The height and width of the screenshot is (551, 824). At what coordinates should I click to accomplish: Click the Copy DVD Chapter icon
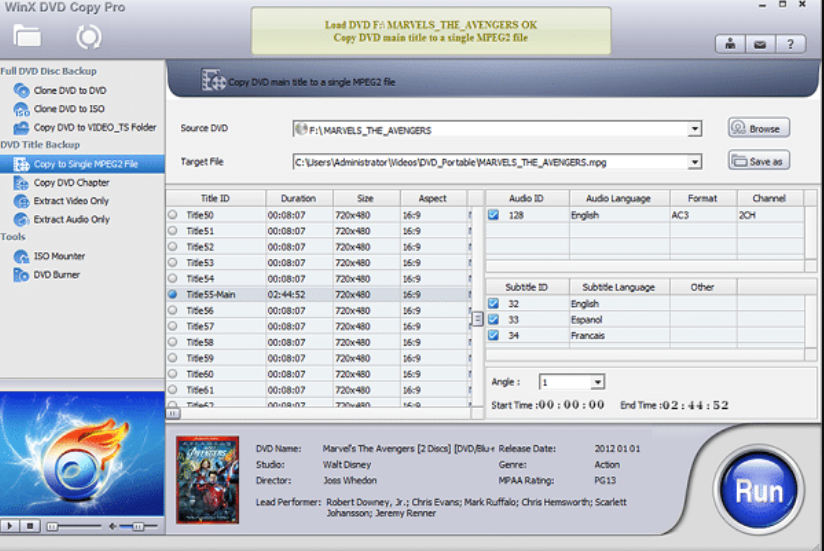coord(22,183)
